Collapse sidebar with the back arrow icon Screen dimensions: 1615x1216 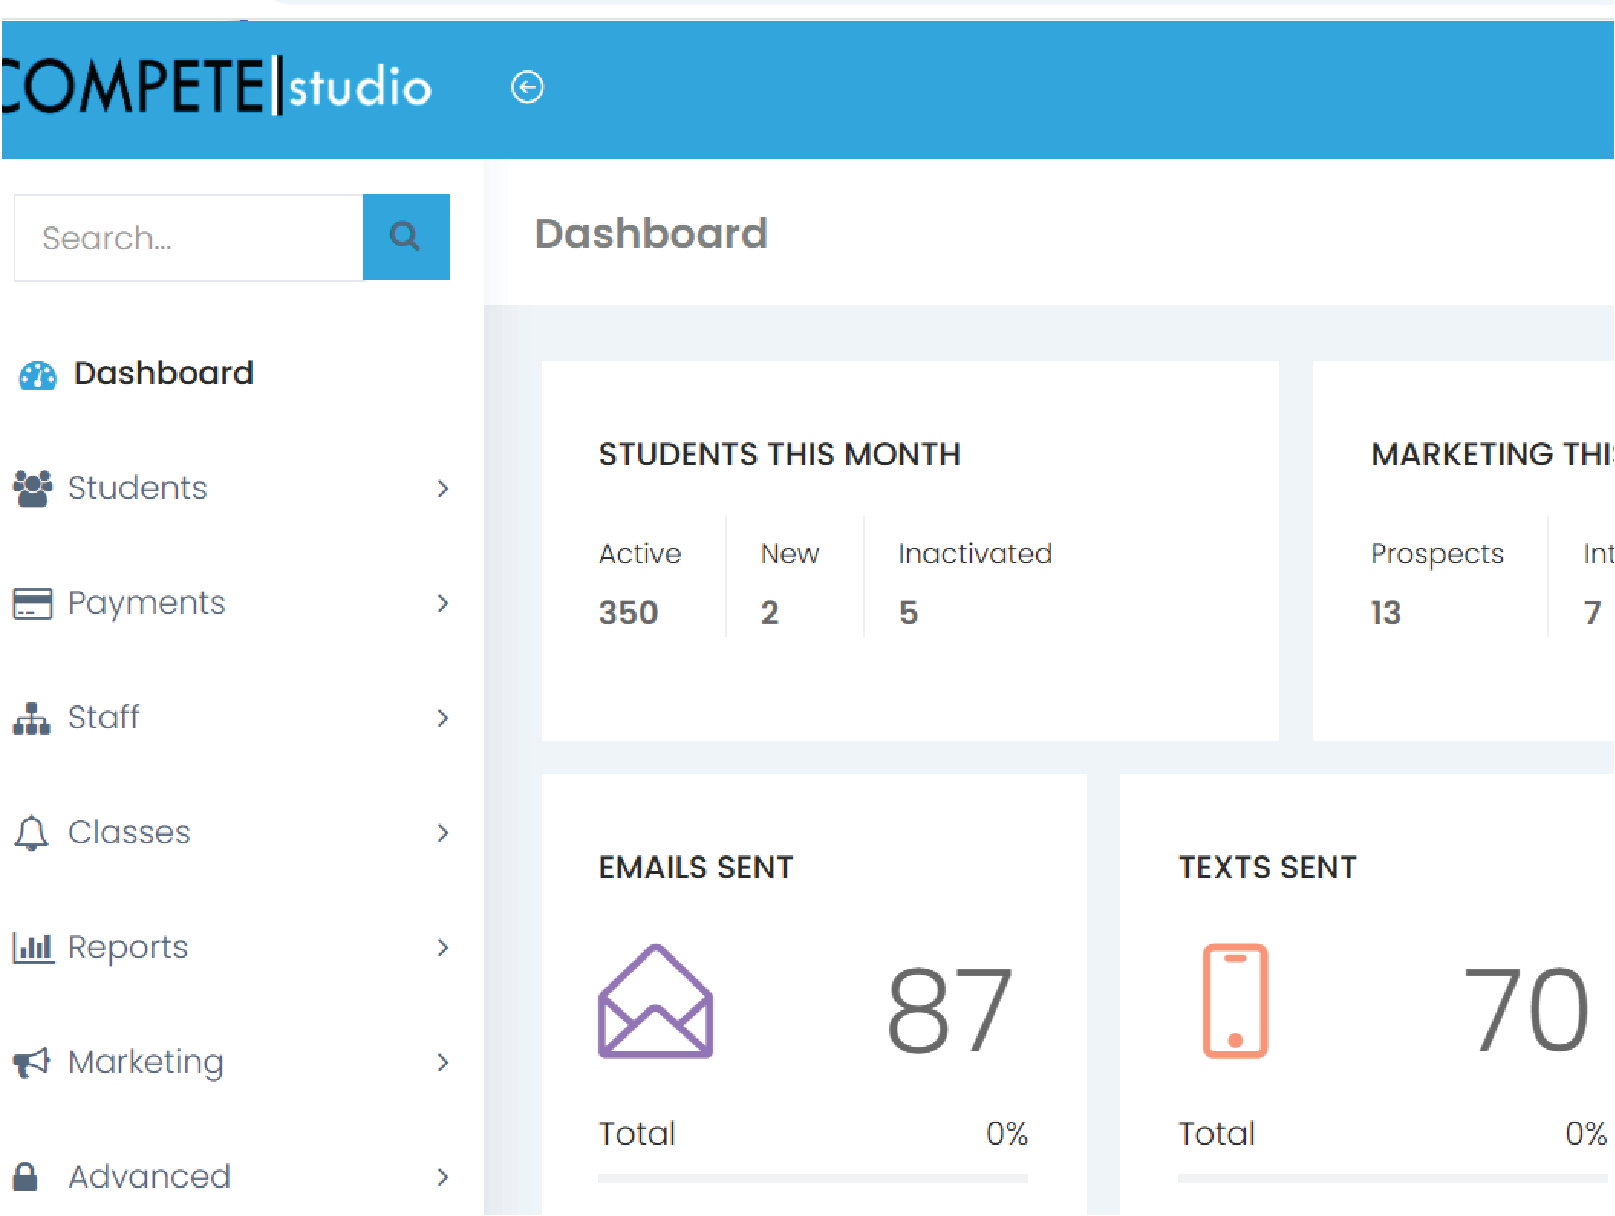(x=527, y=87)
